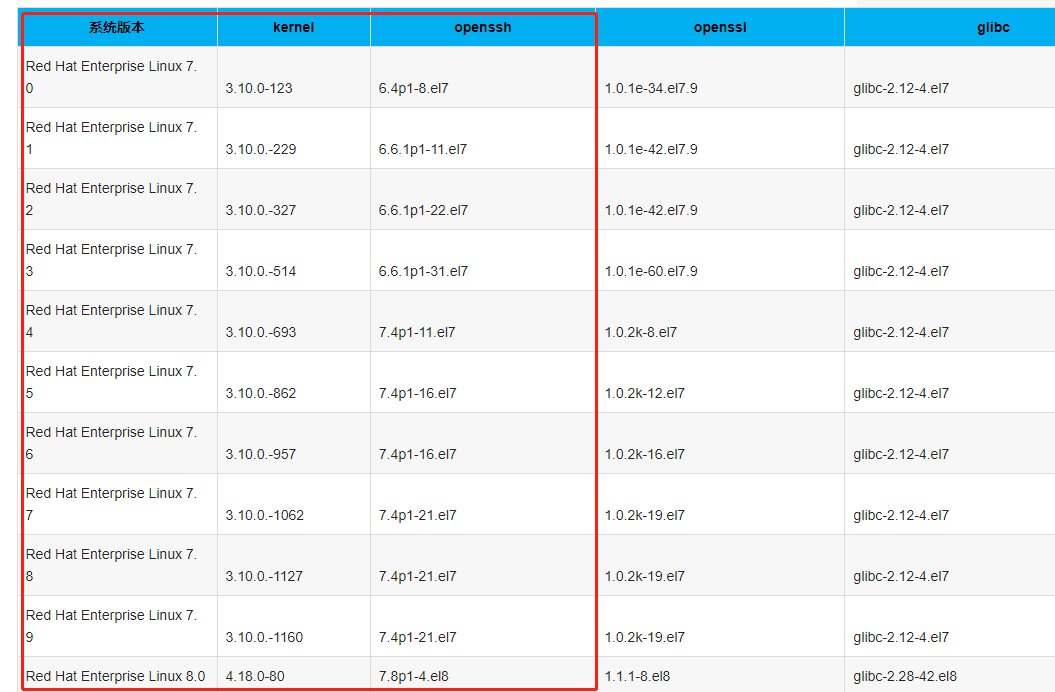The width and height of the screenshot is (1055, 692).
Task: Select openssh value 6.4p1-8.el7
Action: [413, 88]
